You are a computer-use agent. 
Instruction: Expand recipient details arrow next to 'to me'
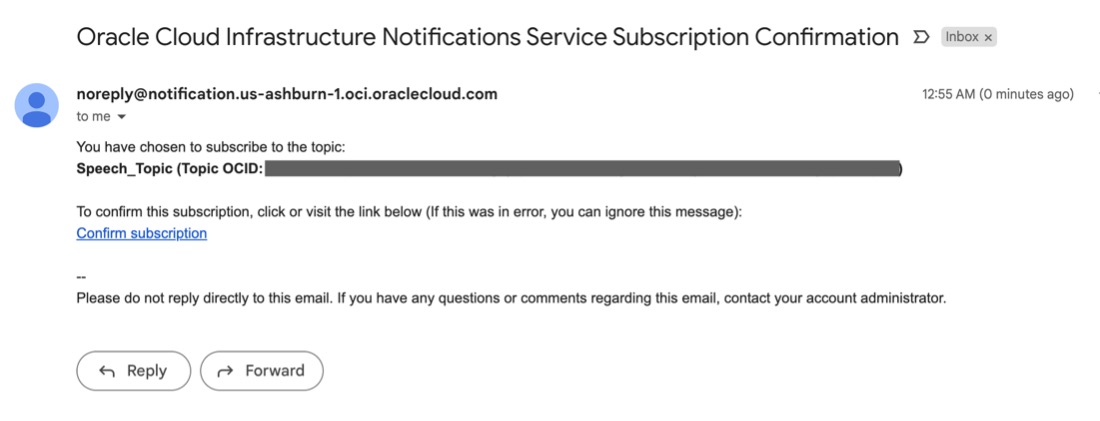(122, 117)
